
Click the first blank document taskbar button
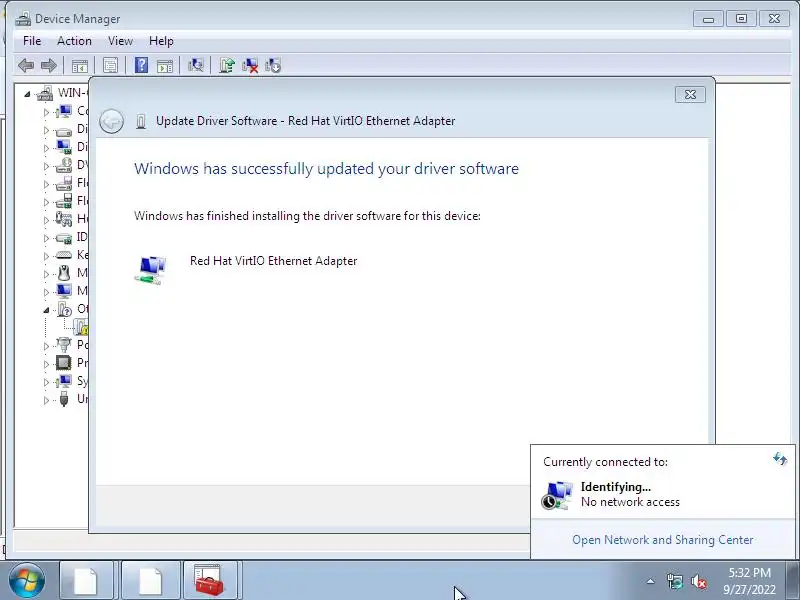pyautogui.click(x=86, y=580)
